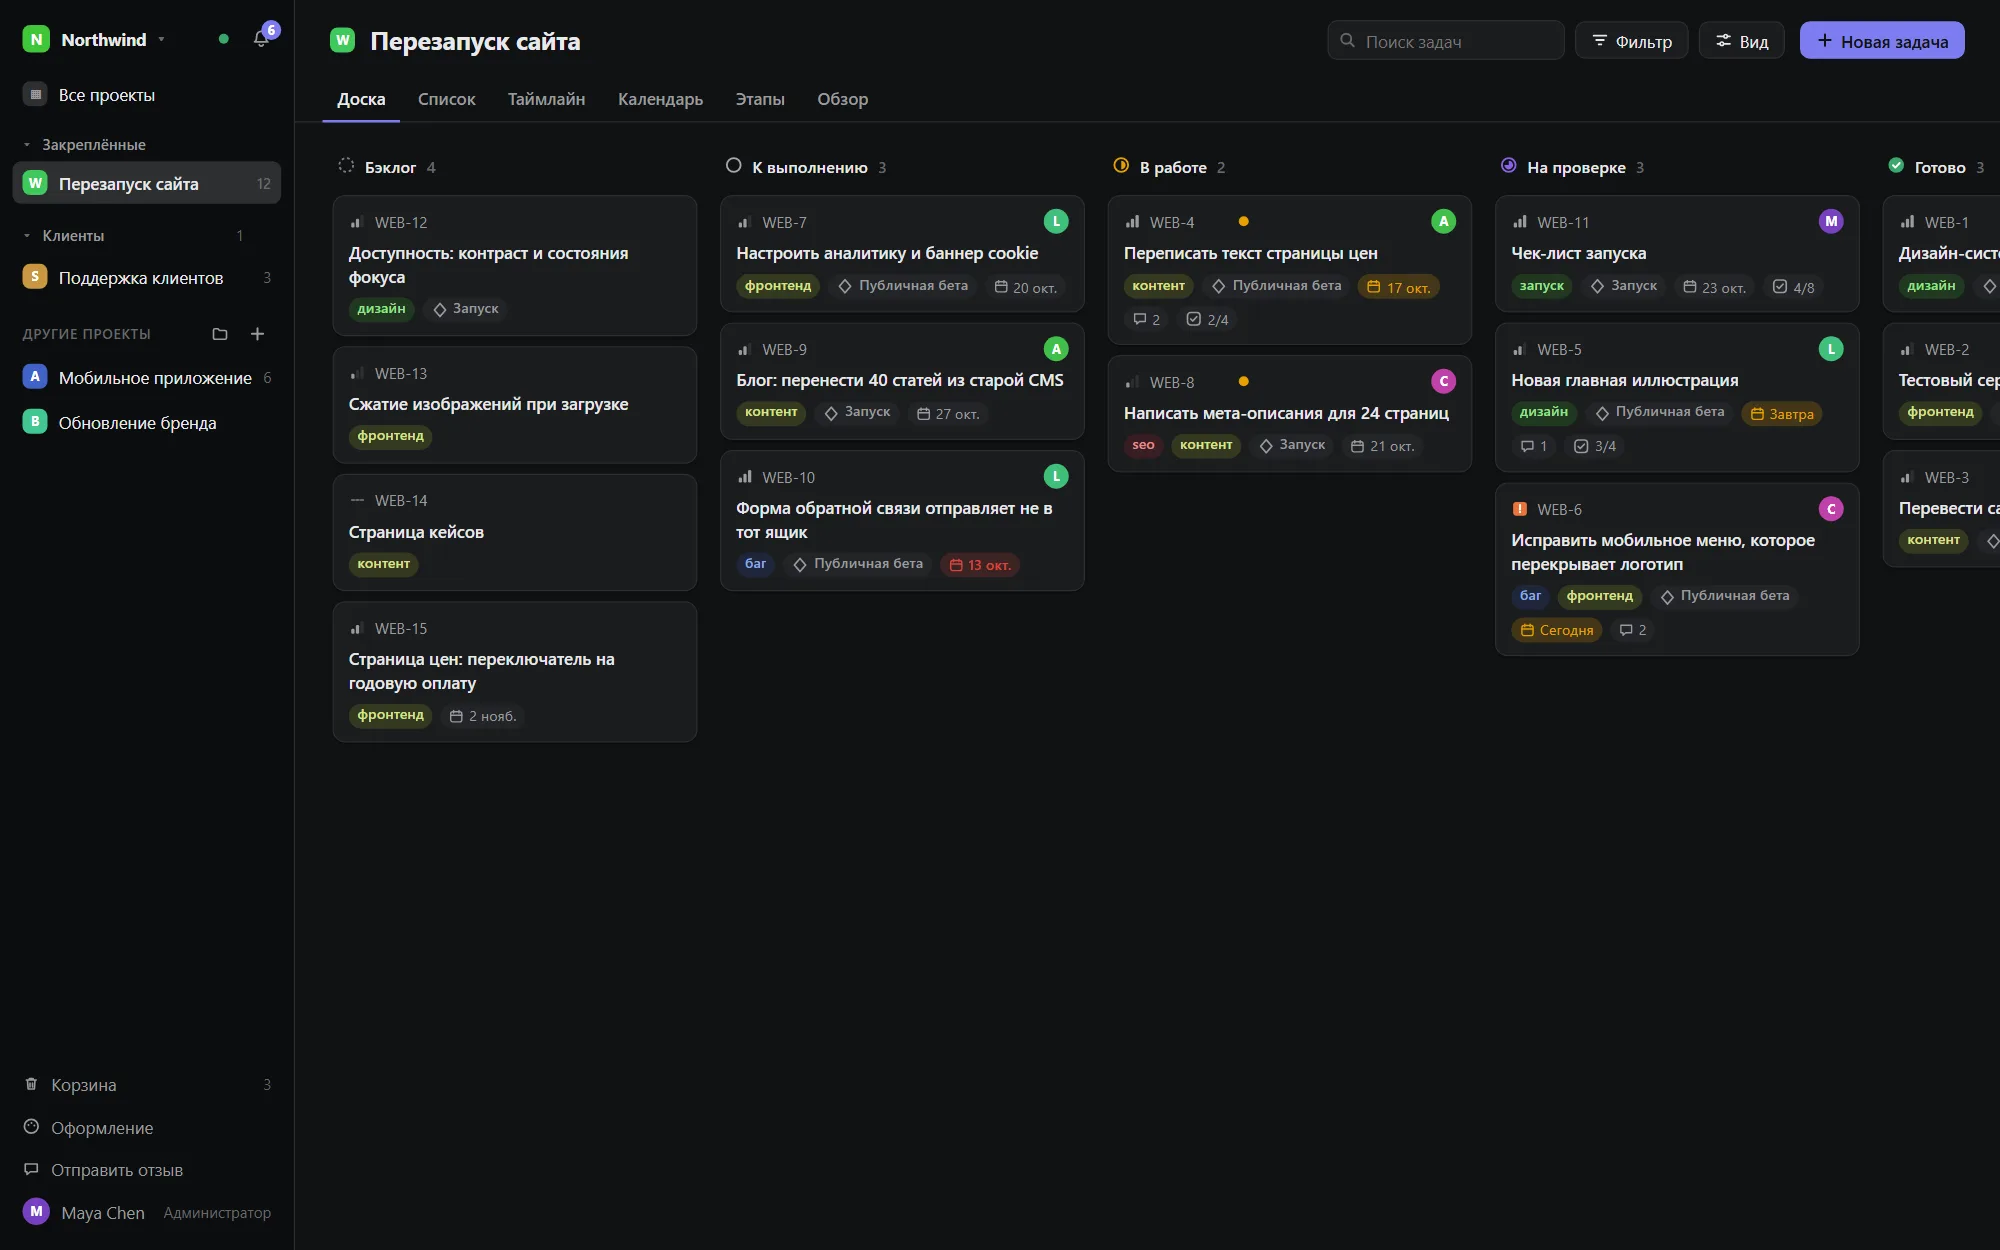Collapse the Закреплённые section
The height and width of the screenshot is (1250, 2000).
[x=27, y=145]
